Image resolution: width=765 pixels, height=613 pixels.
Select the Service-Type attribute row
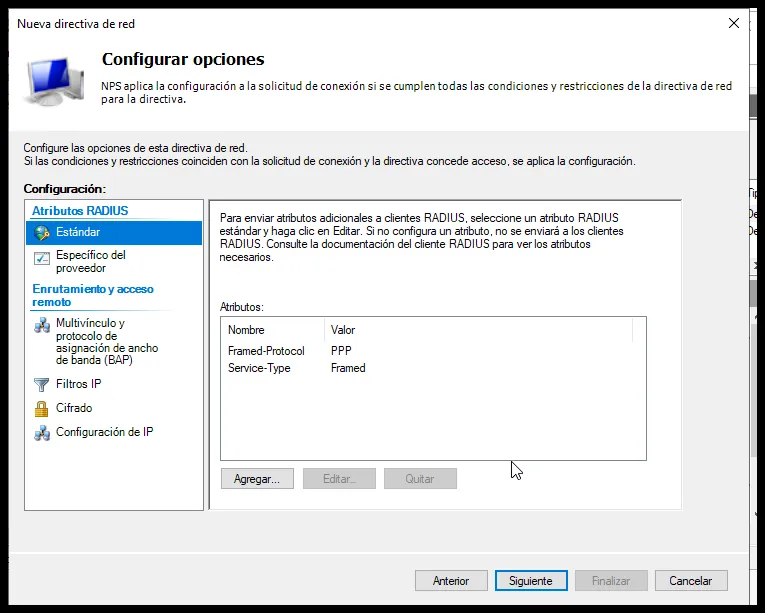click(433, 368)
